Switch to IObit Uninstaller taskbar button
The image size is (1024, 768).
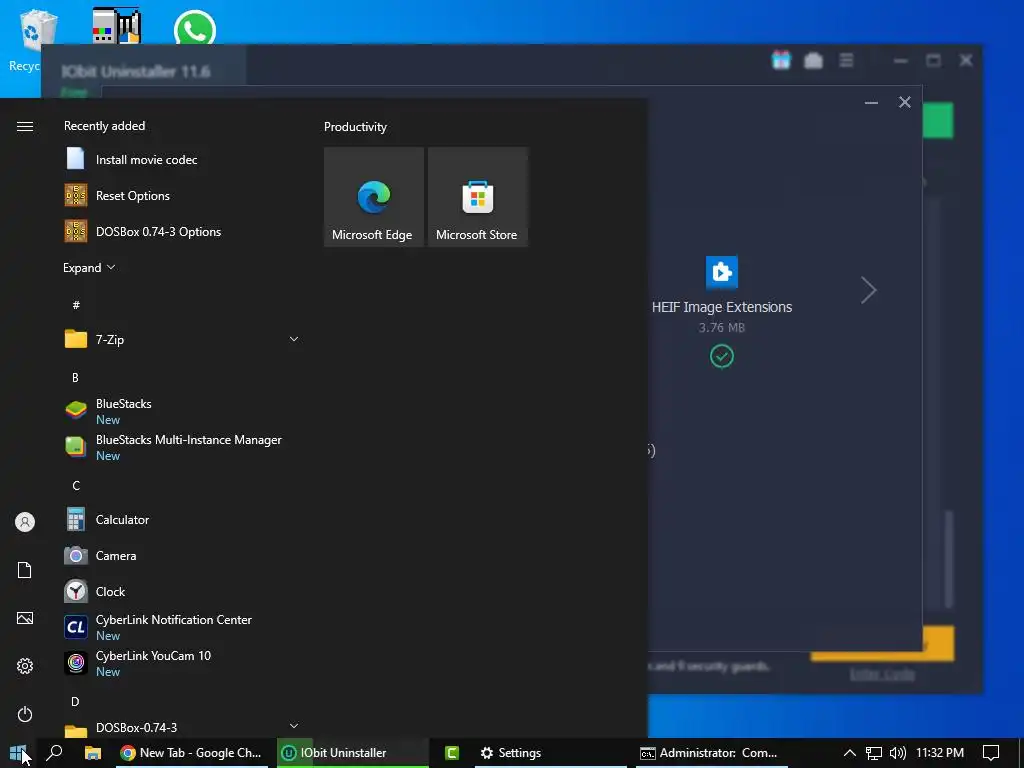click(353, 753)
